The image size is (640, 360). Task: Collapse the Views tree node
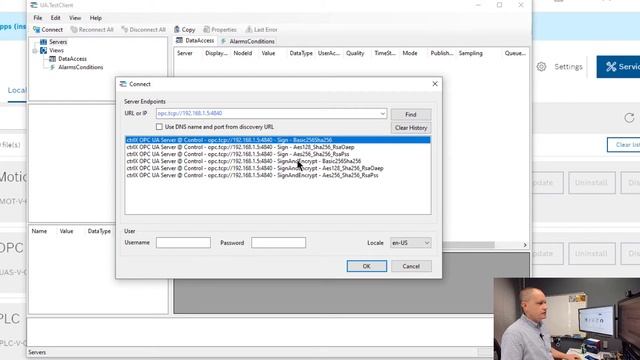35,51
